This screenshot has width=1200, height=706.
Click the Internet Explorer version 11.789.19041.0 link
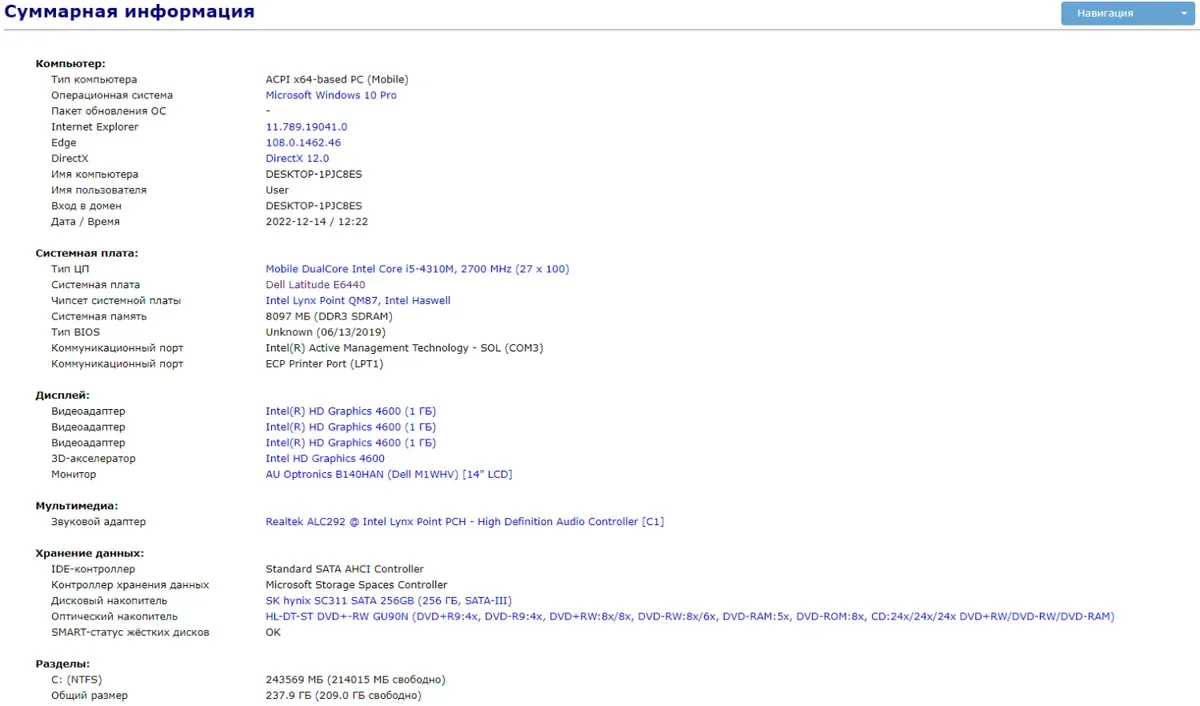click(x=306, y=127)
